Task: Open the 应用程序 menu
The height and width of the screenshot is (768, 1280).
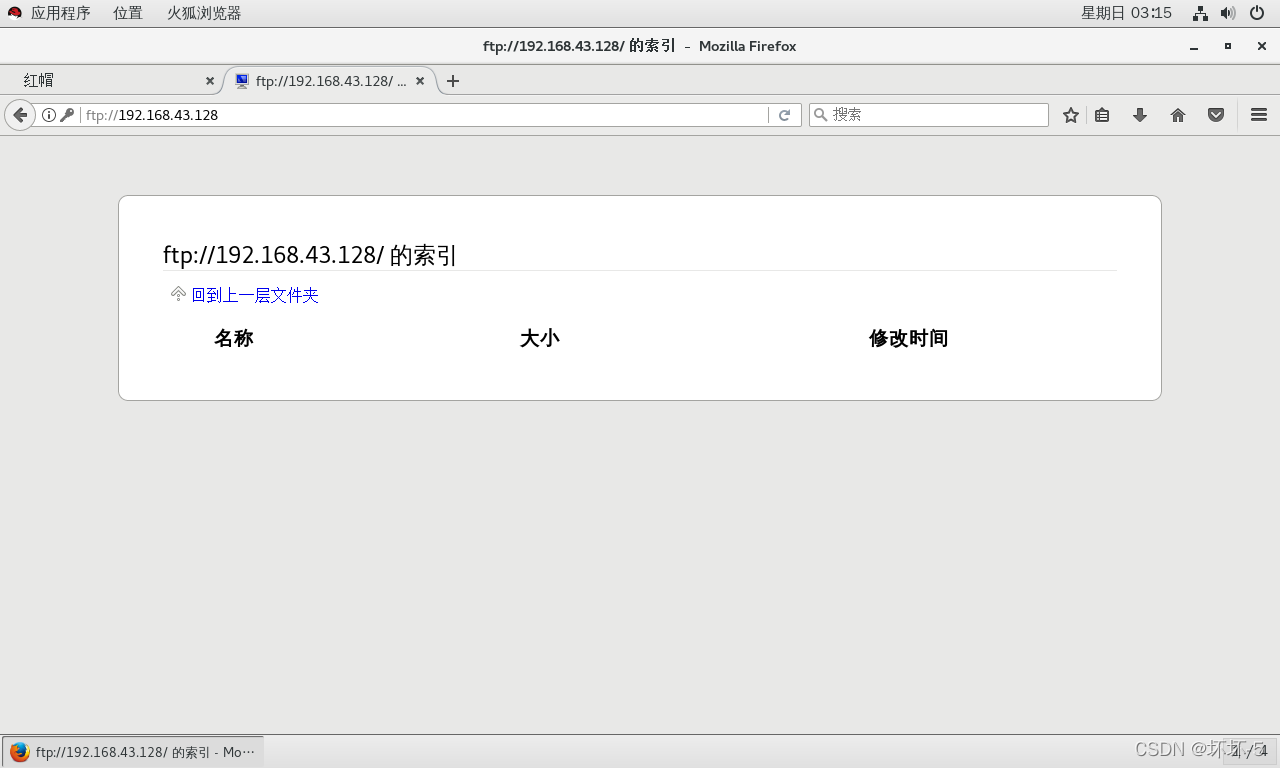Action: pyautogui.click(x=60, y=13)
